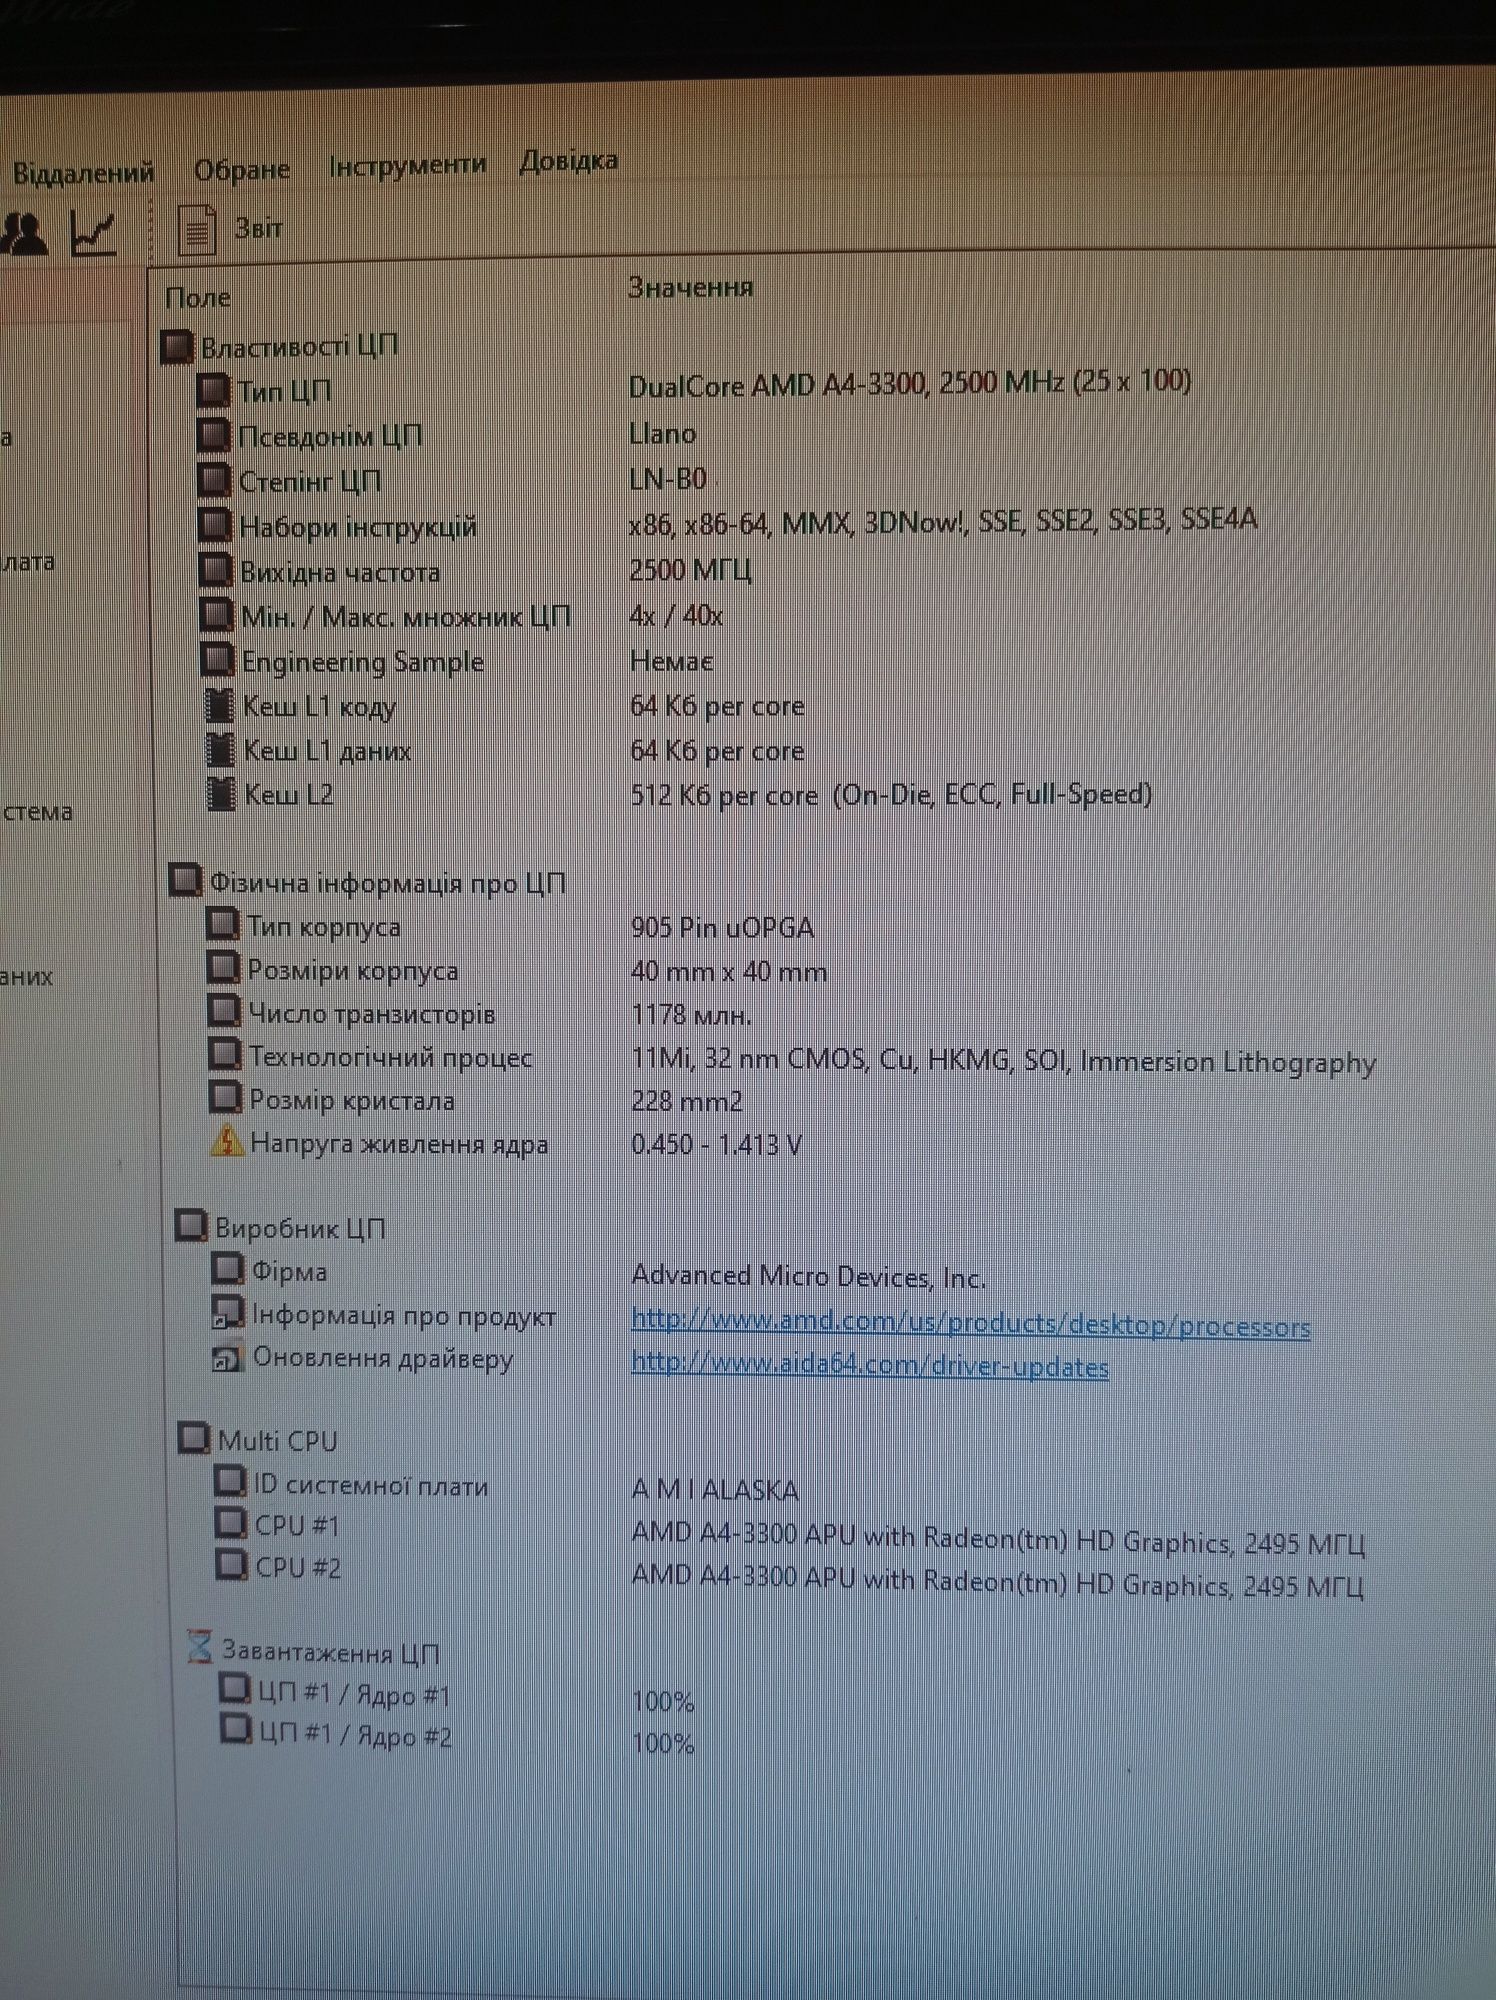Select the 40 mm x 40 mm value

click(x=729, y=972)
